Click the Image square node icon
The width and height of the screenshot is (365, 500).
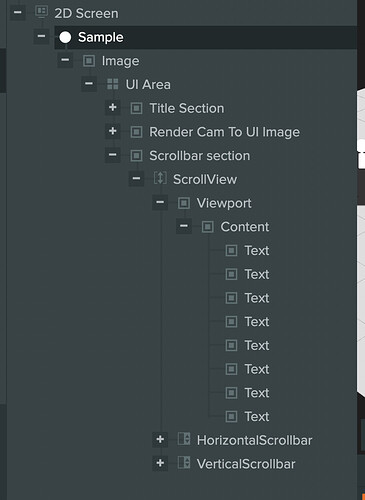[89, 61]
